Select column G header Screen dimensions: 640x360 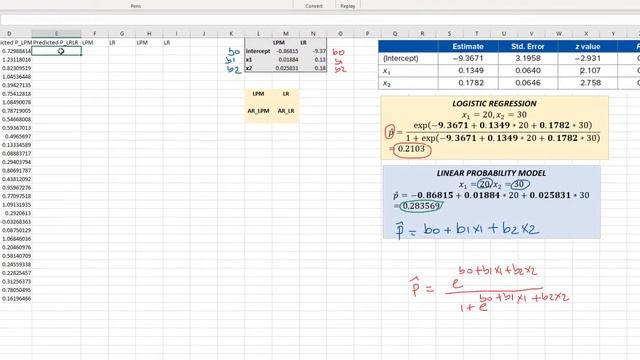click(x=122, y=33)
